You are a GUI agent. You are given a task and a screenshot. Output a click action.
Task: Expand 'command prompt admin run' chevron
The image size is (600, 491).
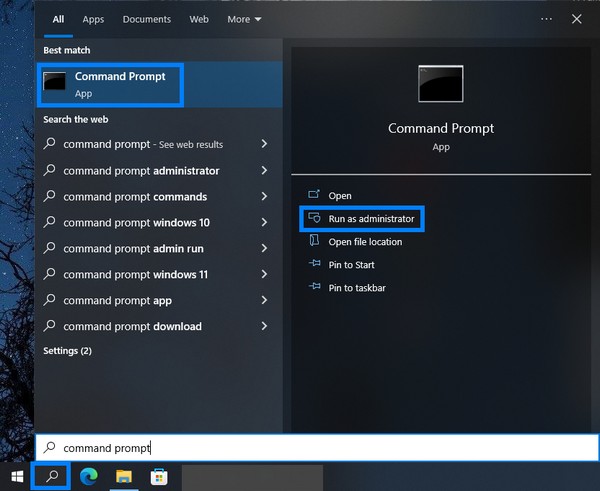coord(264,248)
